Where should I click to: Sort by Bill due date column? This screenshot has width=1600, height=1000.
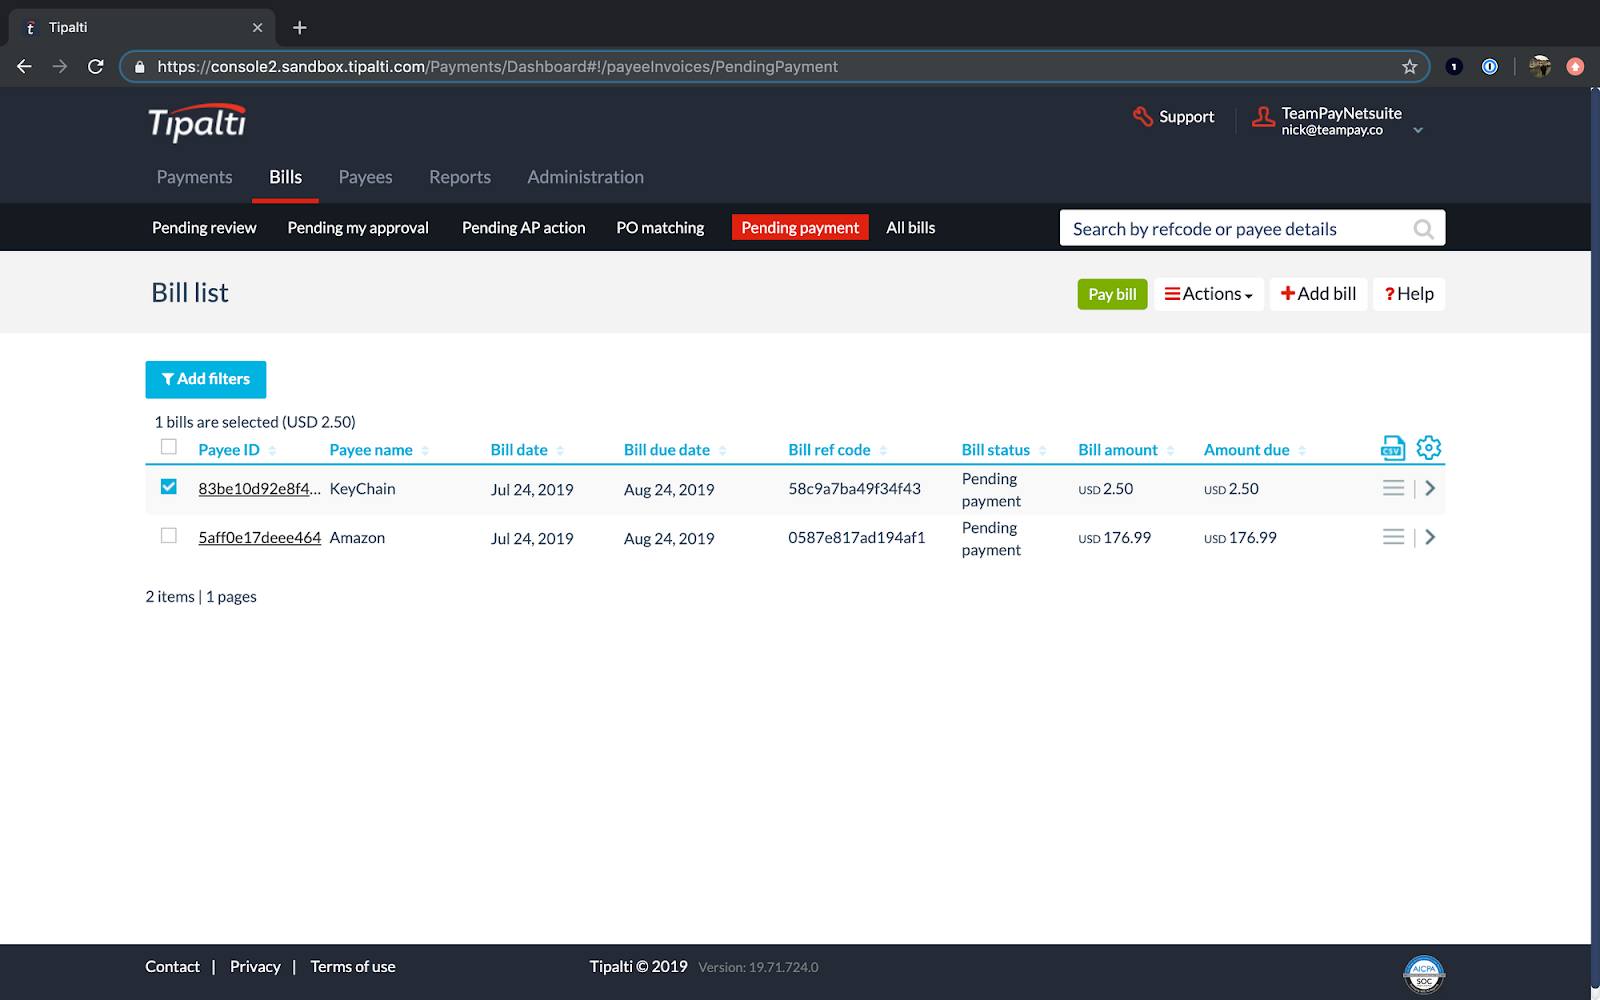pos(675,450)
